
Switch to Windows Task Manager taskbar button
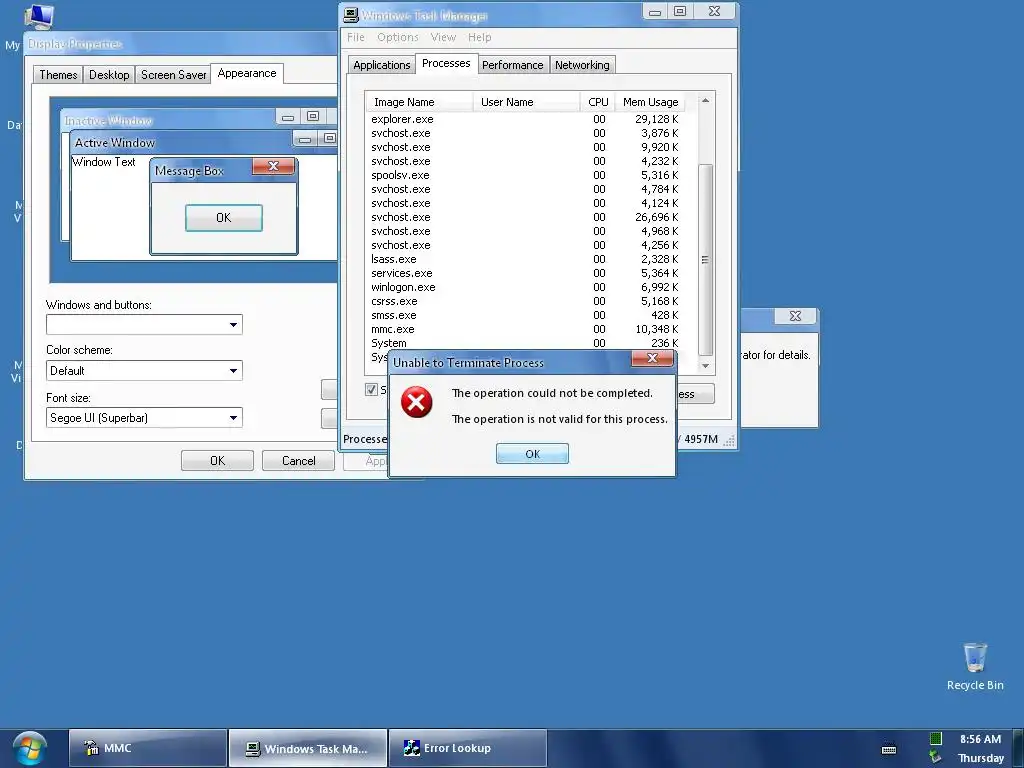click(308, 748)
